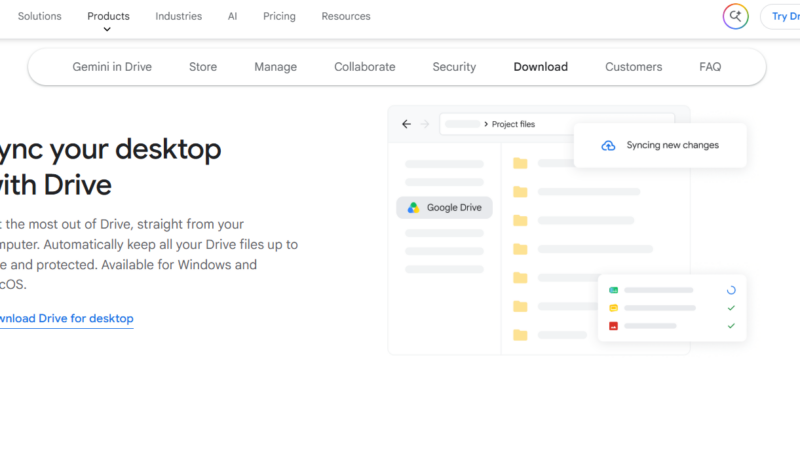Image resolution: width=800 pixels, height=450 pixels.
Task: Click the Project files breadcrumb text
Action: point(513,124)
